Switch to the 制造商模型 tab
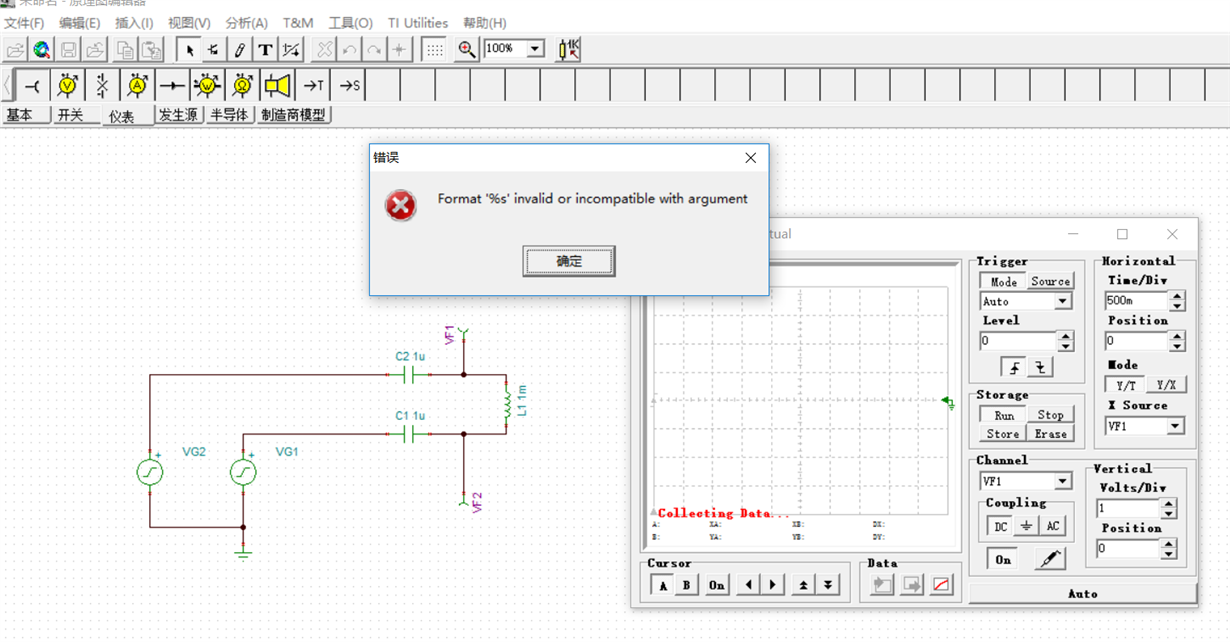The height and width of the screenshot is (642, 1230). coord(293,115)
